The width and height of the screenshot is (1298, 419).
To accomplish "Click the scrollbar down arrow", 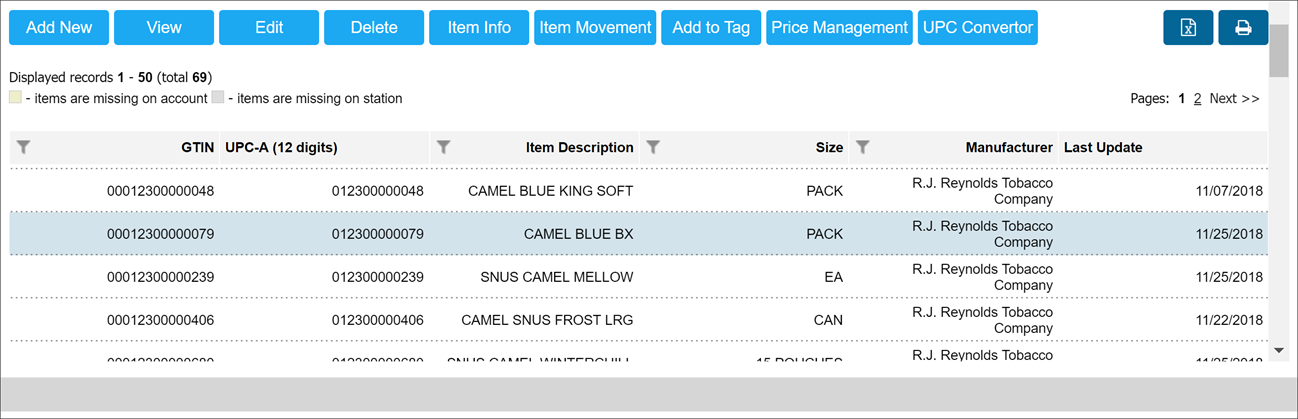I will (x=1279, y=351).
